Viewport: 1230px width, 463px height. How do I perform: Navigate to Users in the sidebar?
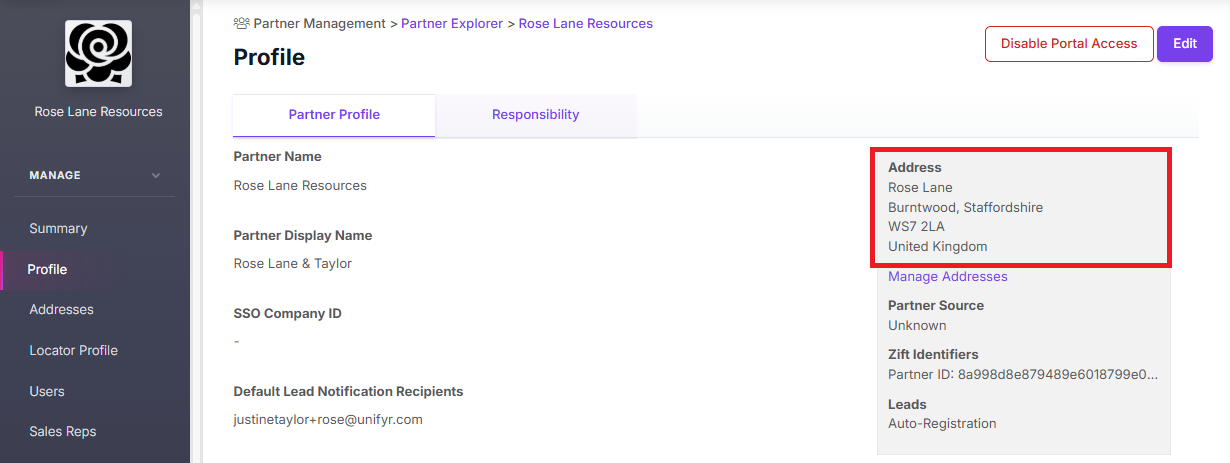tap(46, 392)
